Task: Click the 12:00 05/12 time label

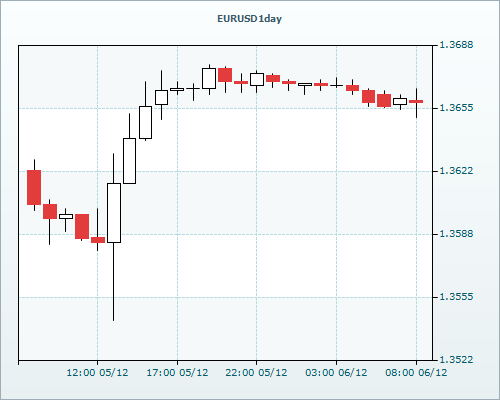Action: [x=97, y=372]
